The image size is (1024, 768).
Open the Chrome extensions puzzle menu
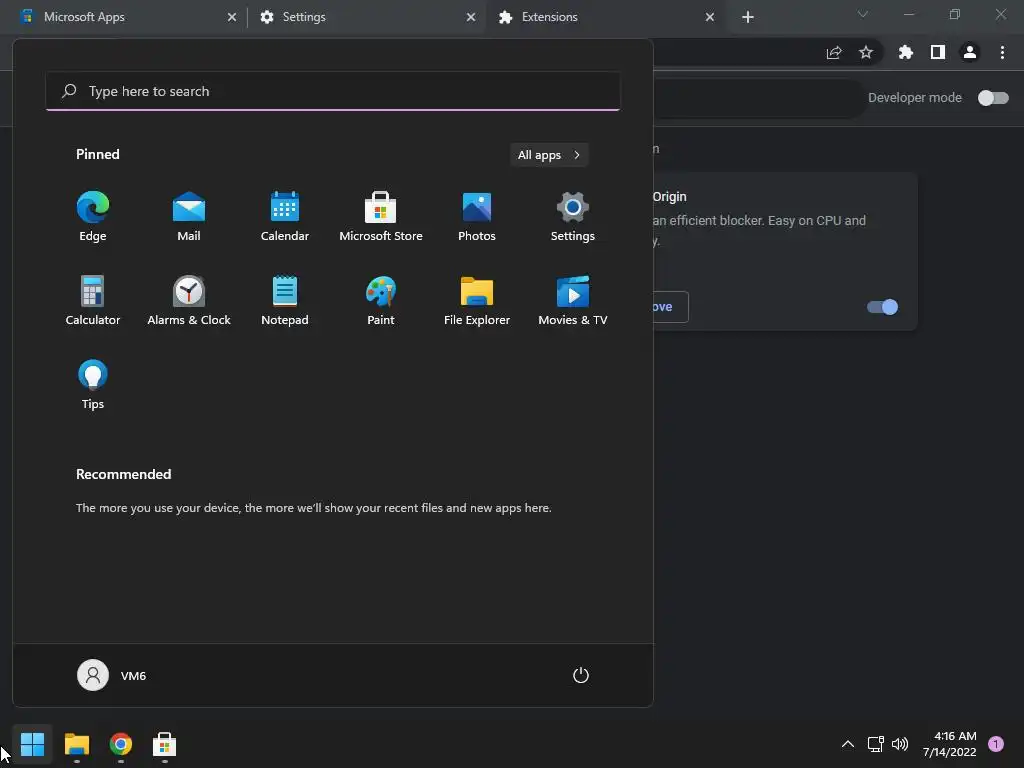point(906,53)
